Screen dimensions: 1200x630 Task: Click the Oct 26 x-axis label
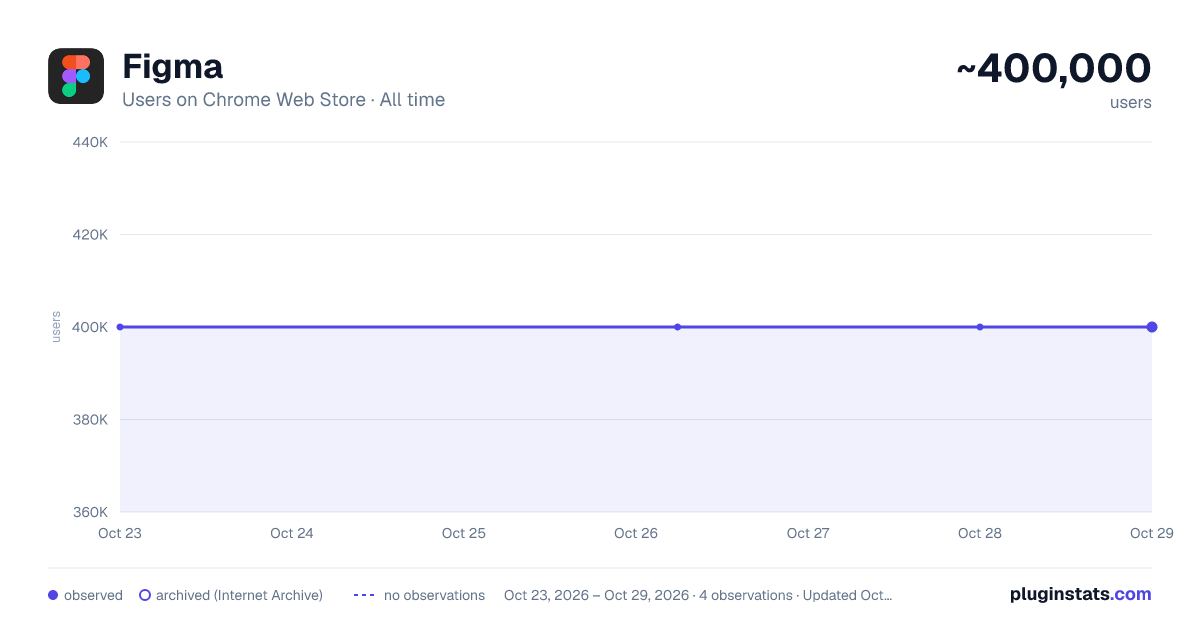click(636, 533)
